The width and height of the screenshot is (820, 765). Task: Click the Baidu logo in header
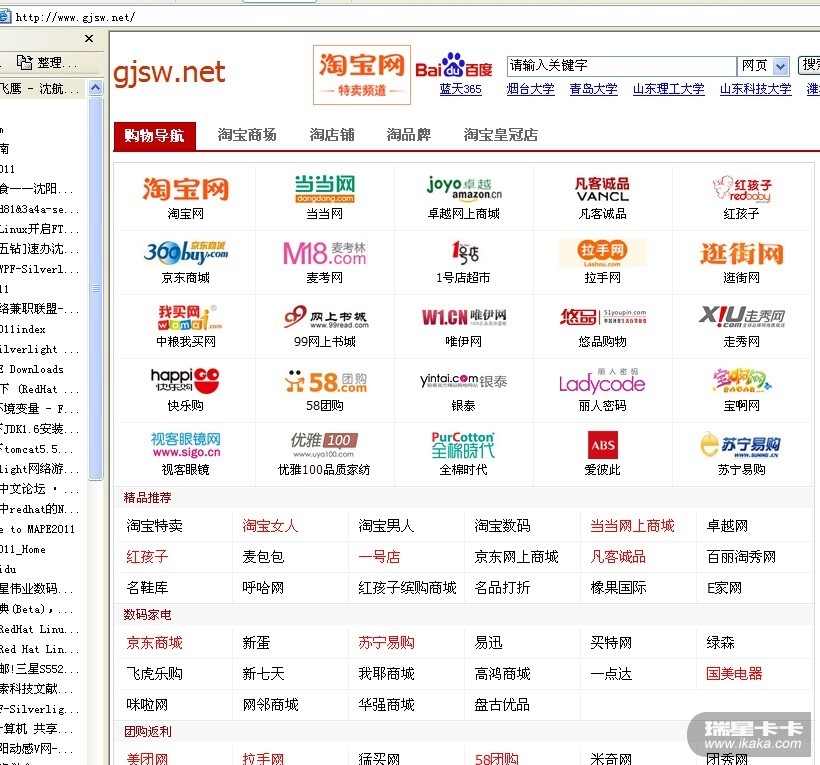[x=454, y=66]
